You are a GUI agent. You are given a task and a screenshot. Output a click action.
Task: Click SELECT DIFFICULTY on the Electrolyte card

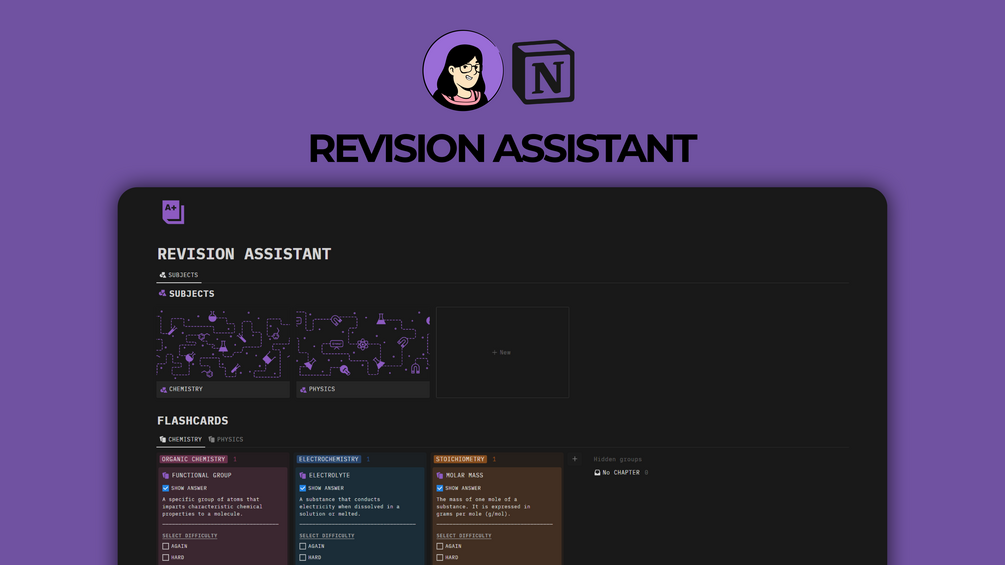point(327,536)
